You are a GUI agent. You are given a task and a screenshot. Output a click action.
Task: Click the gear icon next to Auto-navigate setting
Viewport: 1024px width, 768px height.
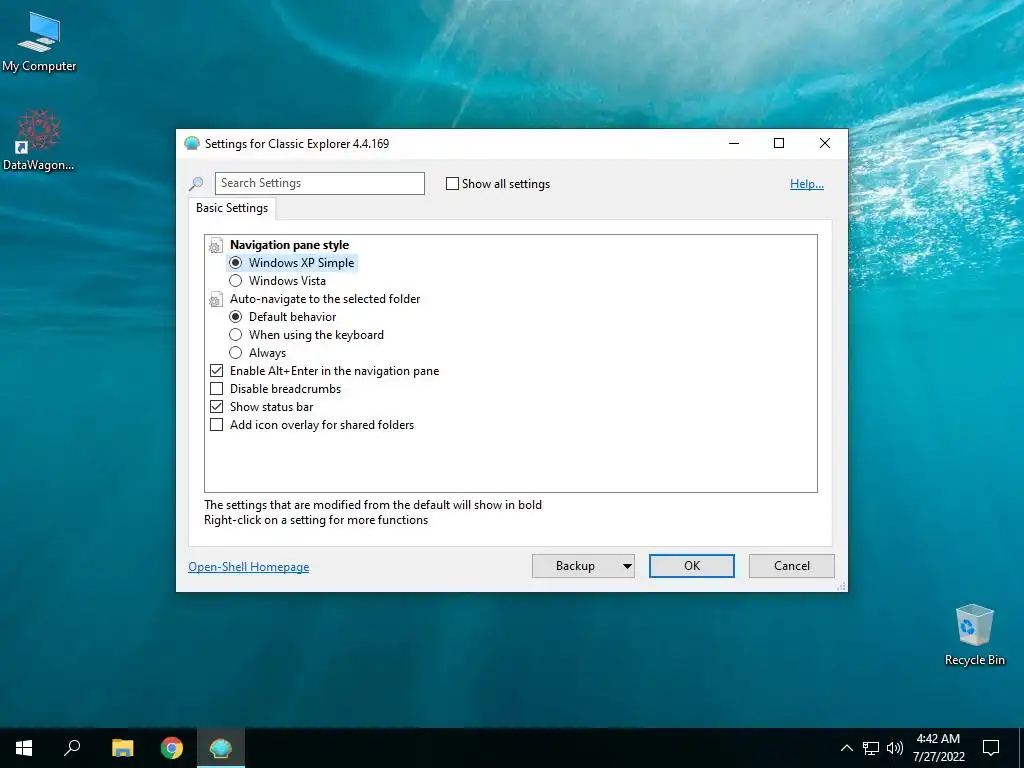[216, 300]
